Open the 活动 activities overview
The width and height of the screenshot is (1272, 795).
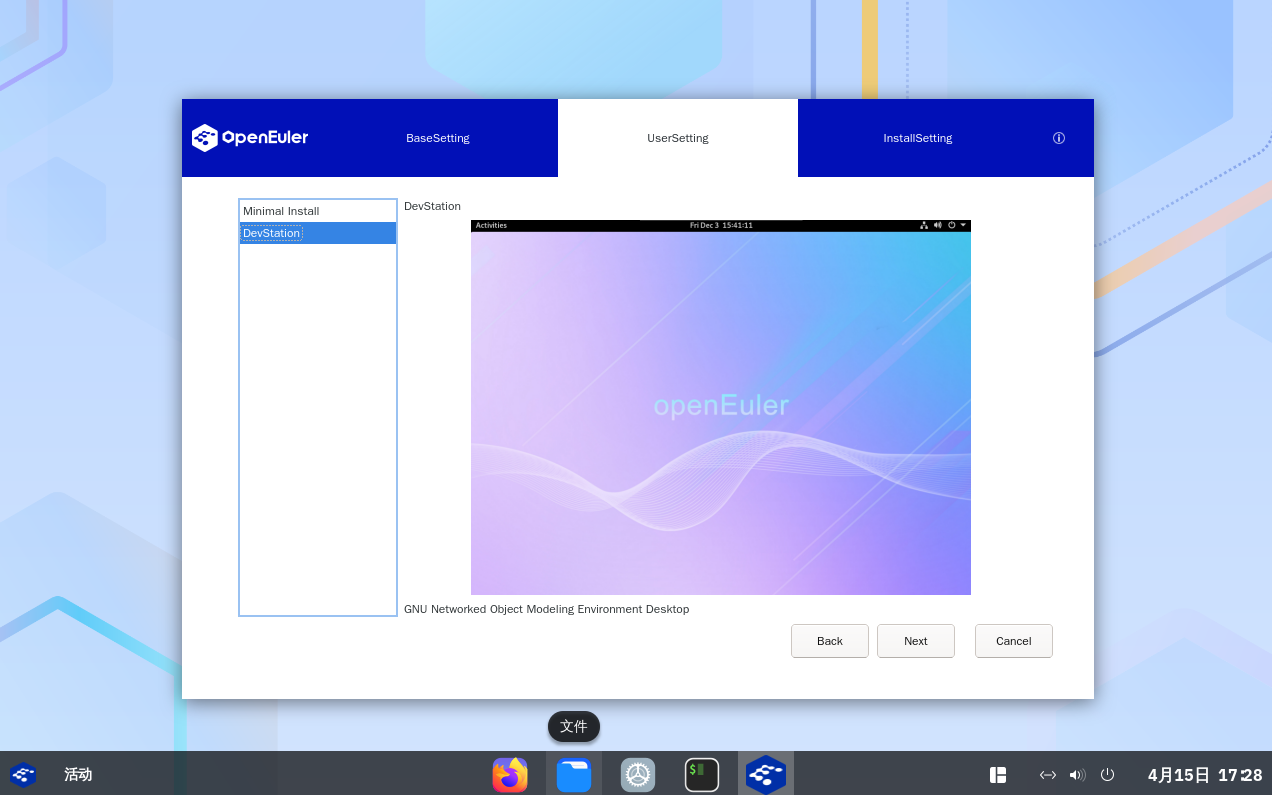tap(78, 775)
